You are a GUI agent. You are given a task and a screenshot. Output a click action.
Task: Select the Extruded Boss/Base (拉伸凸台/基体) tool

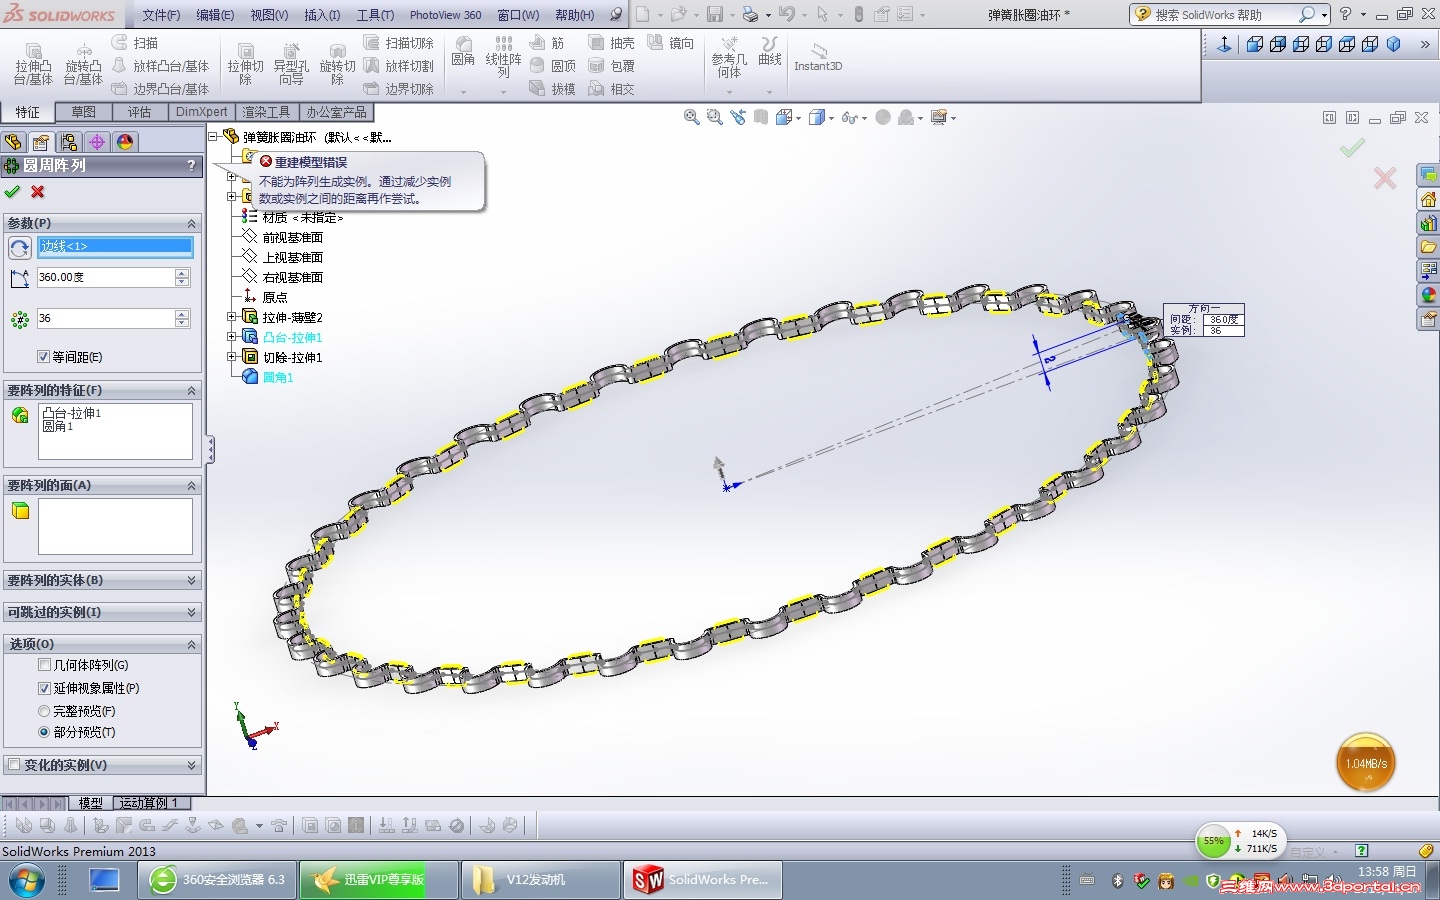coord(33,64)
